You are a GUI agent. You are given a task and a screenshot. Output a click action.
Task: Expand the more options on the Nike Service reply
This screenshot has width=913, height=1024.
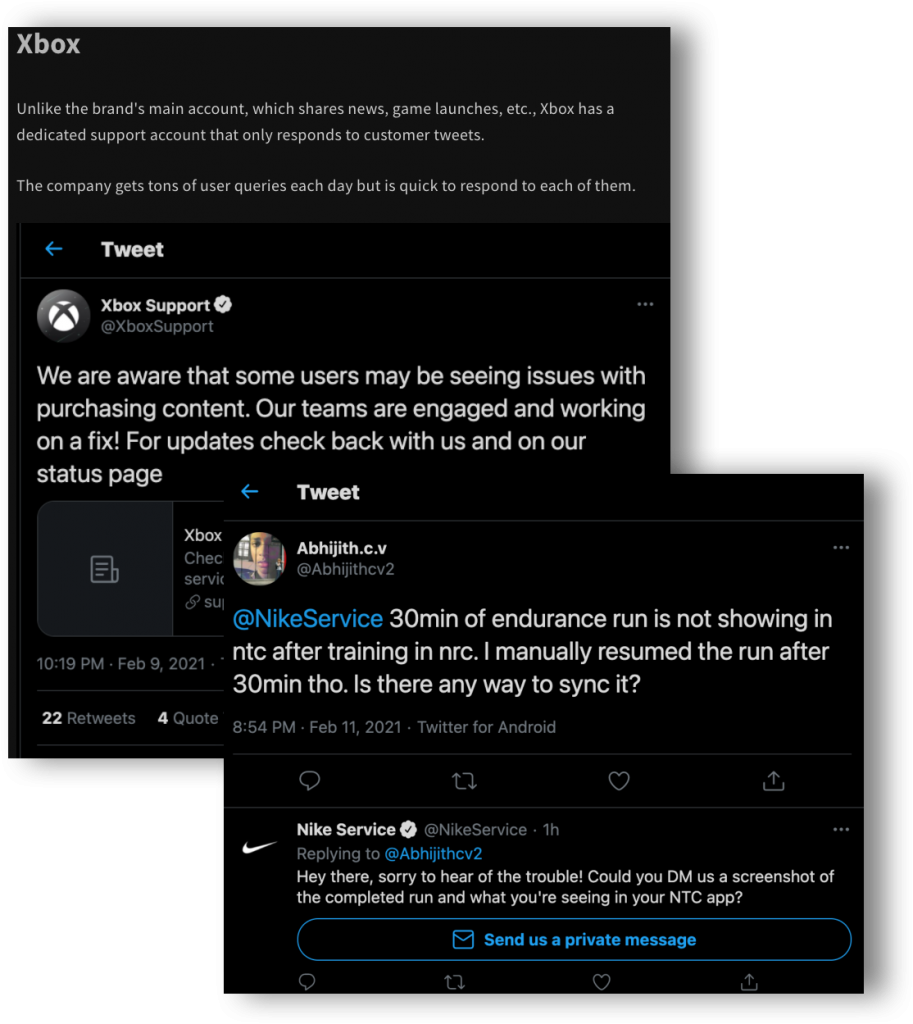(841, 829)
